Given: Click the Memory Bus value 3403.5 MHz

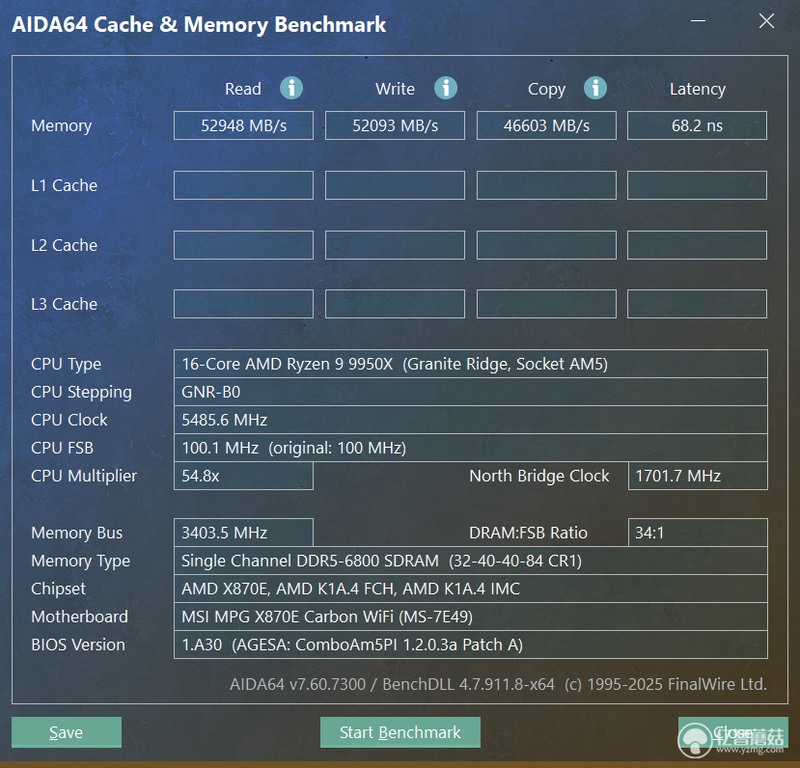Looking at the screenshot, I should [243, 533].
